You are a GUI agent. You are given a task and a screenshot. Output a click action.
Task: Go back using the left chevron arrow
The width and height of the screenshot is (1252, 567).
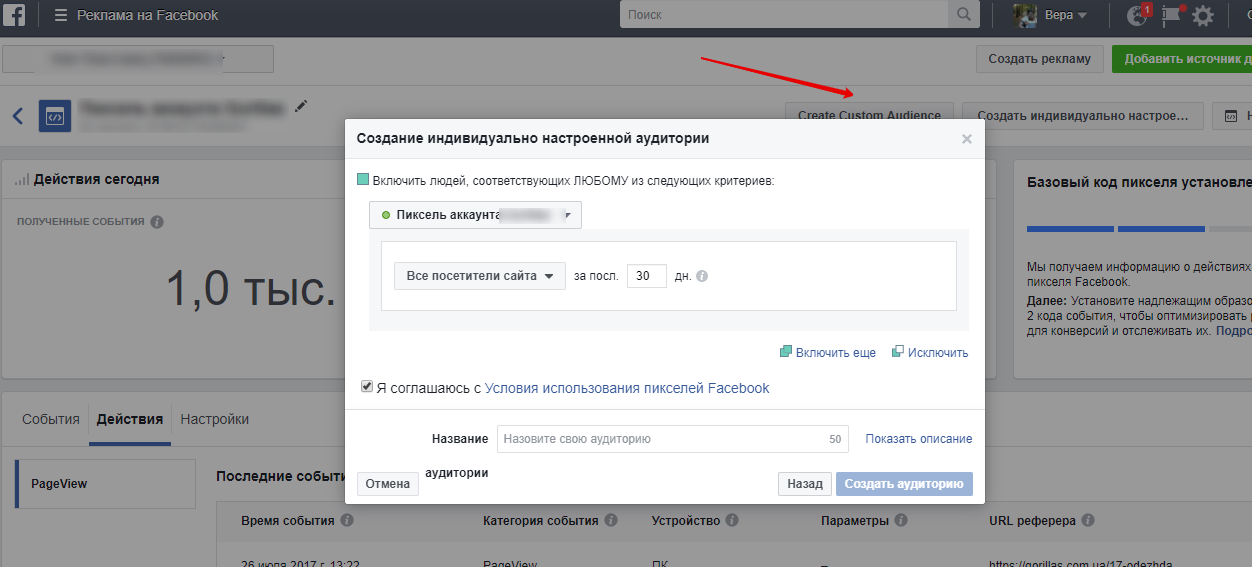pyautogui.click(x=18, y=116)
